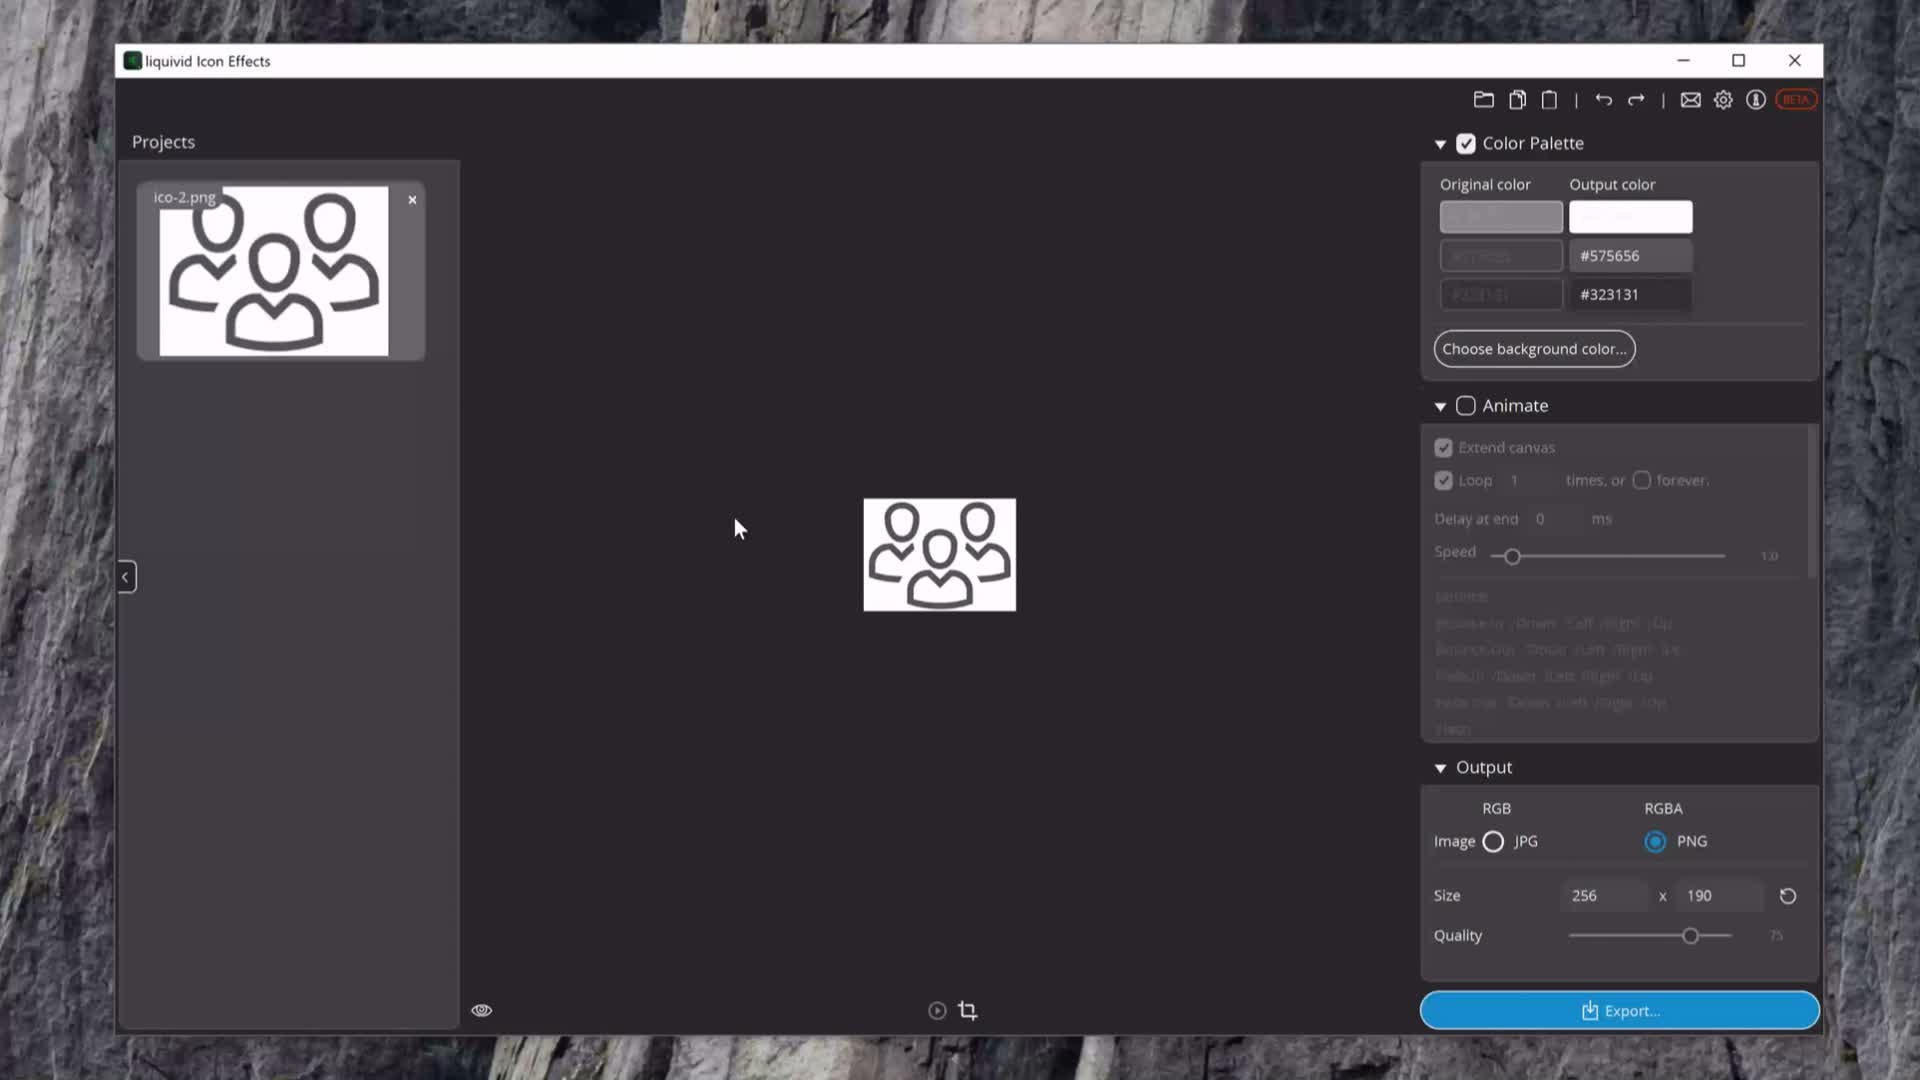
Task: Click the undo arrow icon
Action: [x=1603, y=100]
